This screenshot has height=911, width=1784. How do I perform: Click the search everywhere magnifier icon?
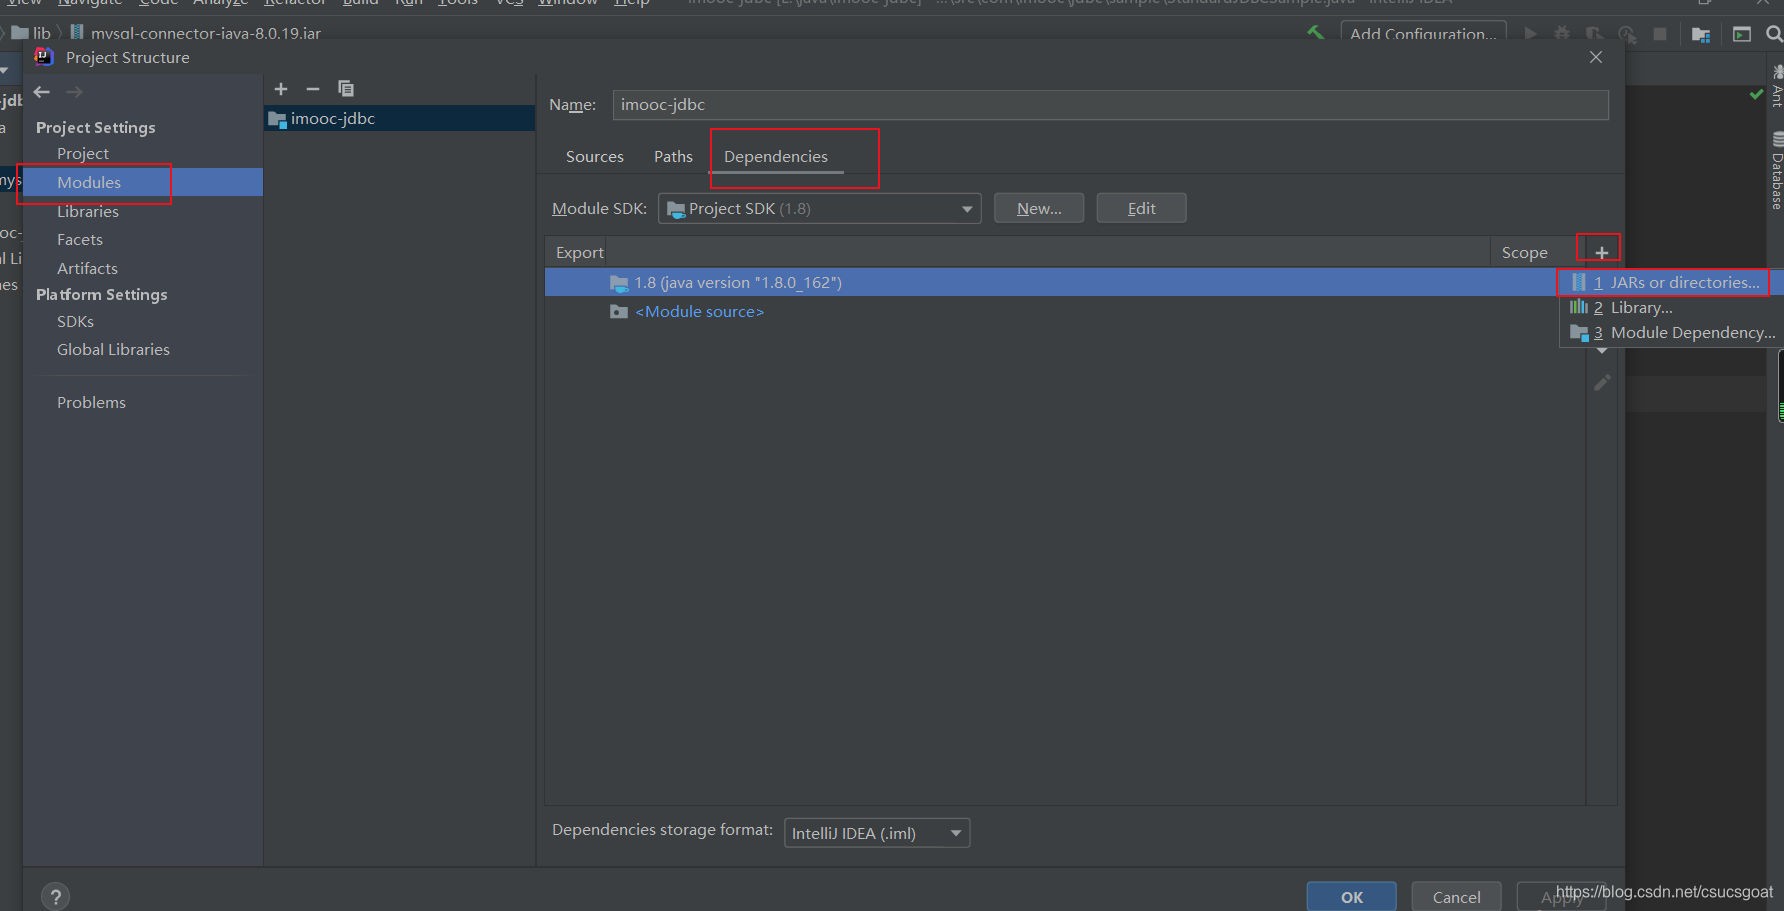[1774, 34]
